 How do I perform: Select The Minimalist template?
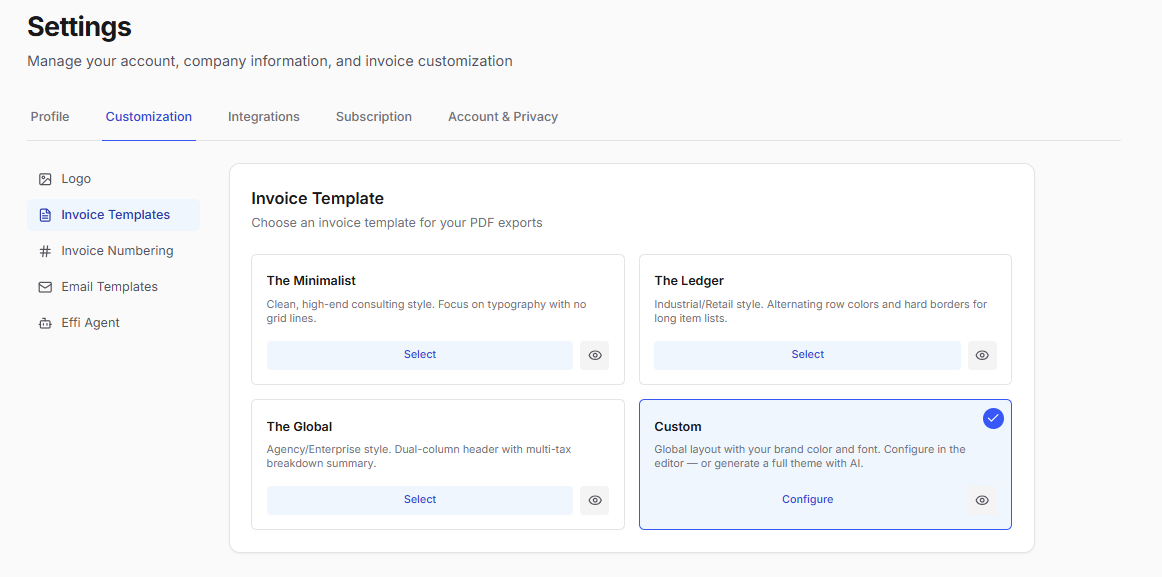[x=419, y=356]
